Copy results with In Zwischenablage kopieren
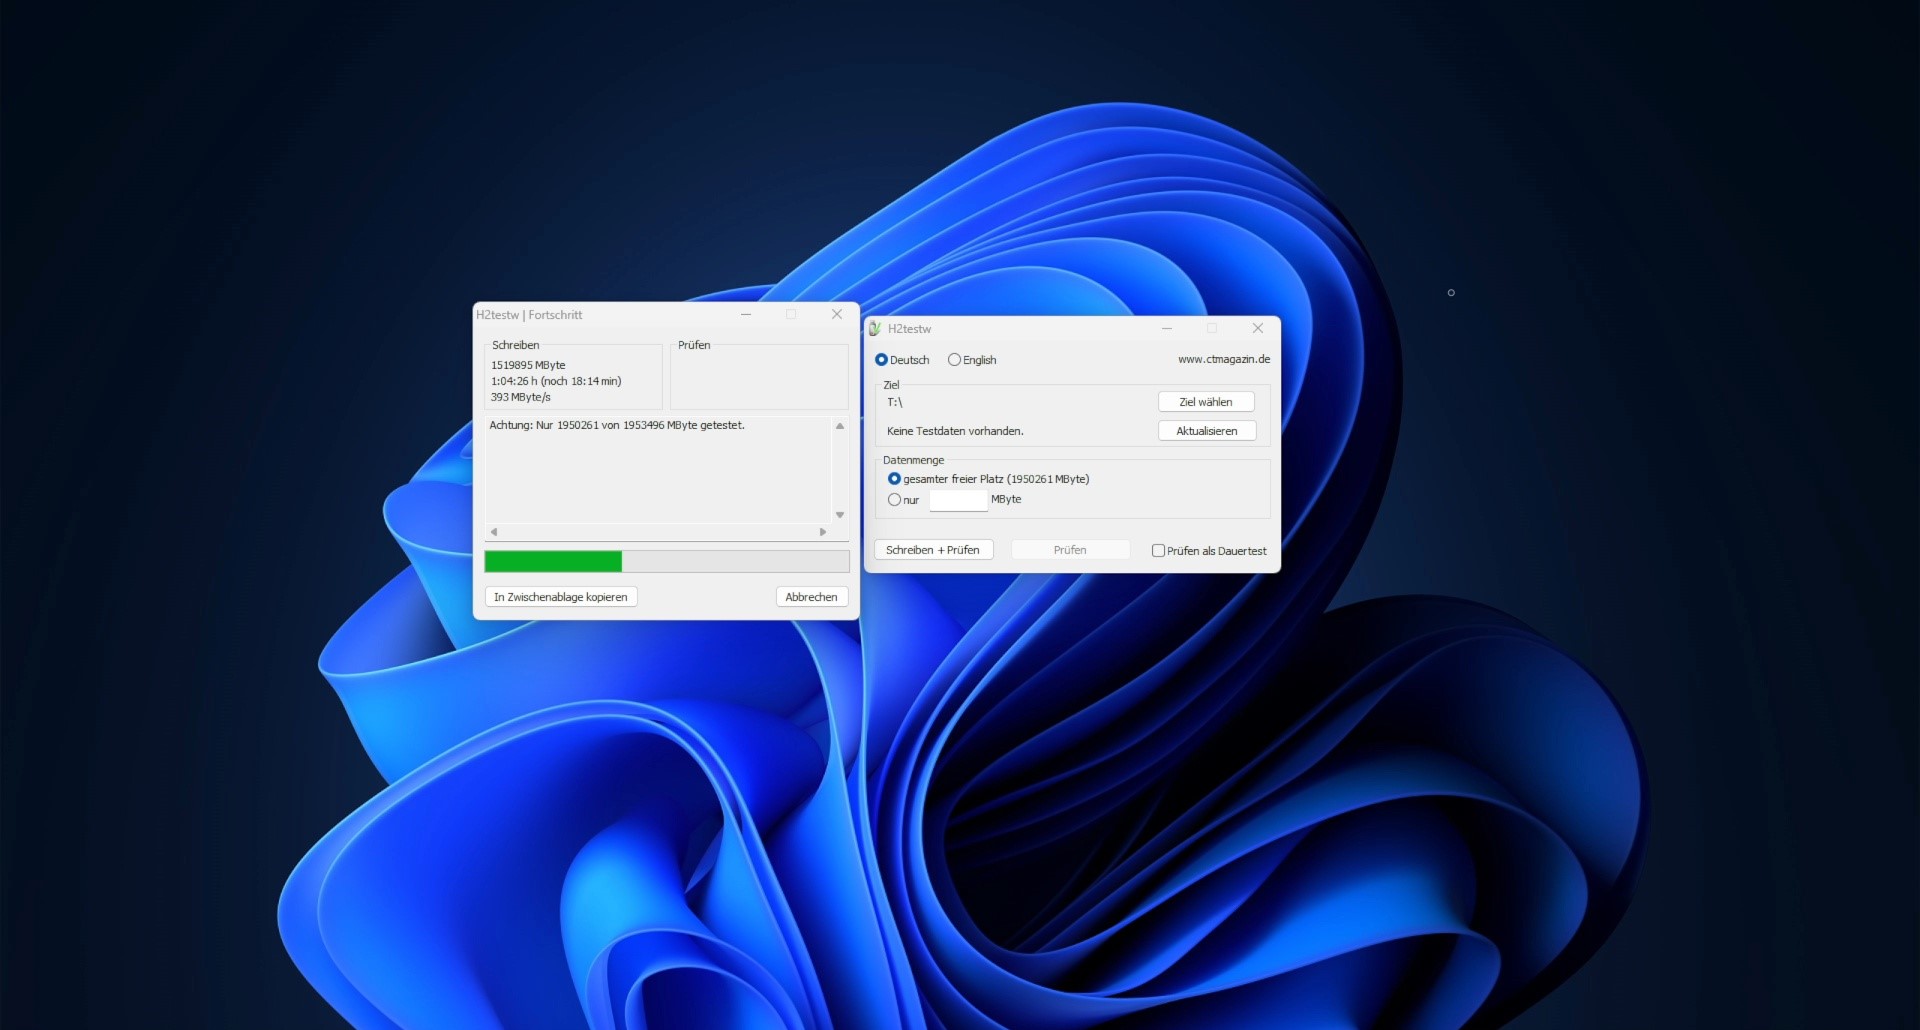Viewport: 1920px width, 1030px height. 560,597
